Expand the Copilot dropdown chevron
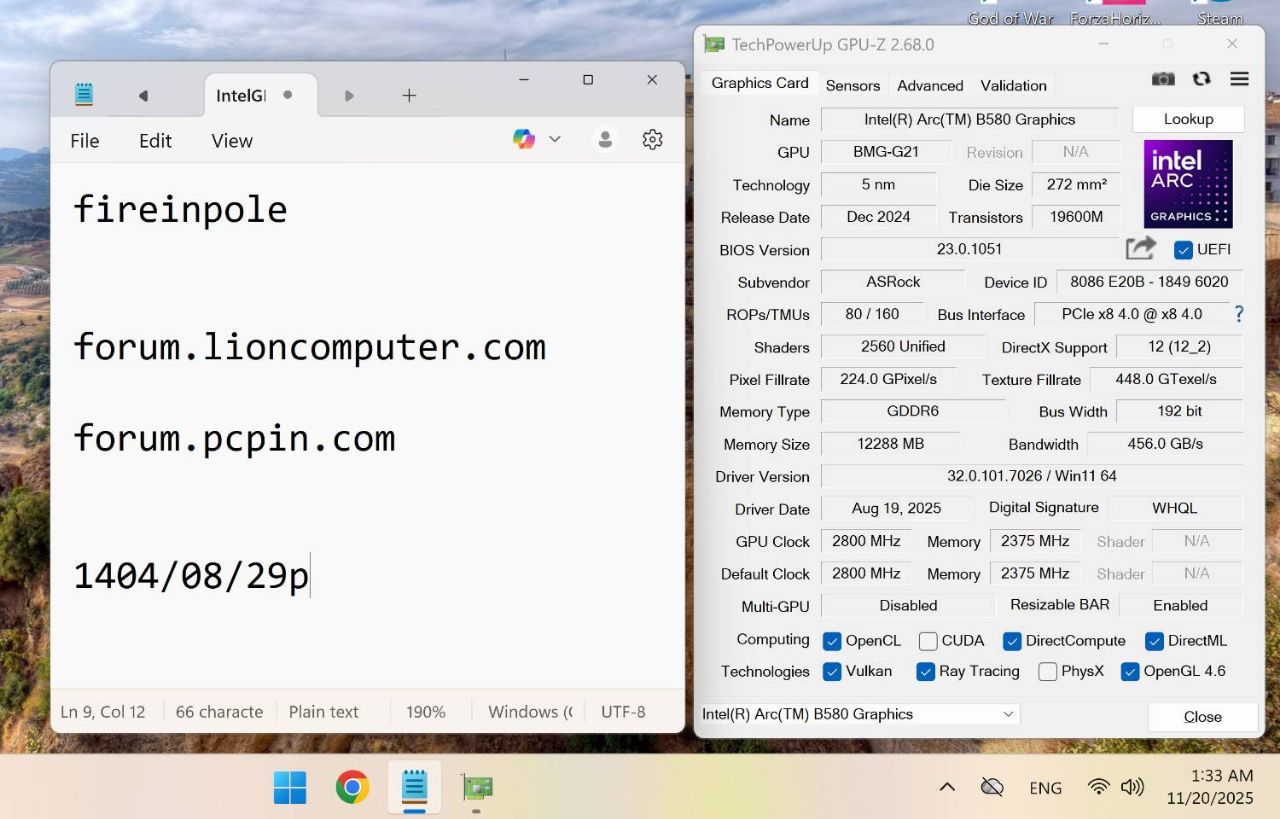 pos(555,139)
